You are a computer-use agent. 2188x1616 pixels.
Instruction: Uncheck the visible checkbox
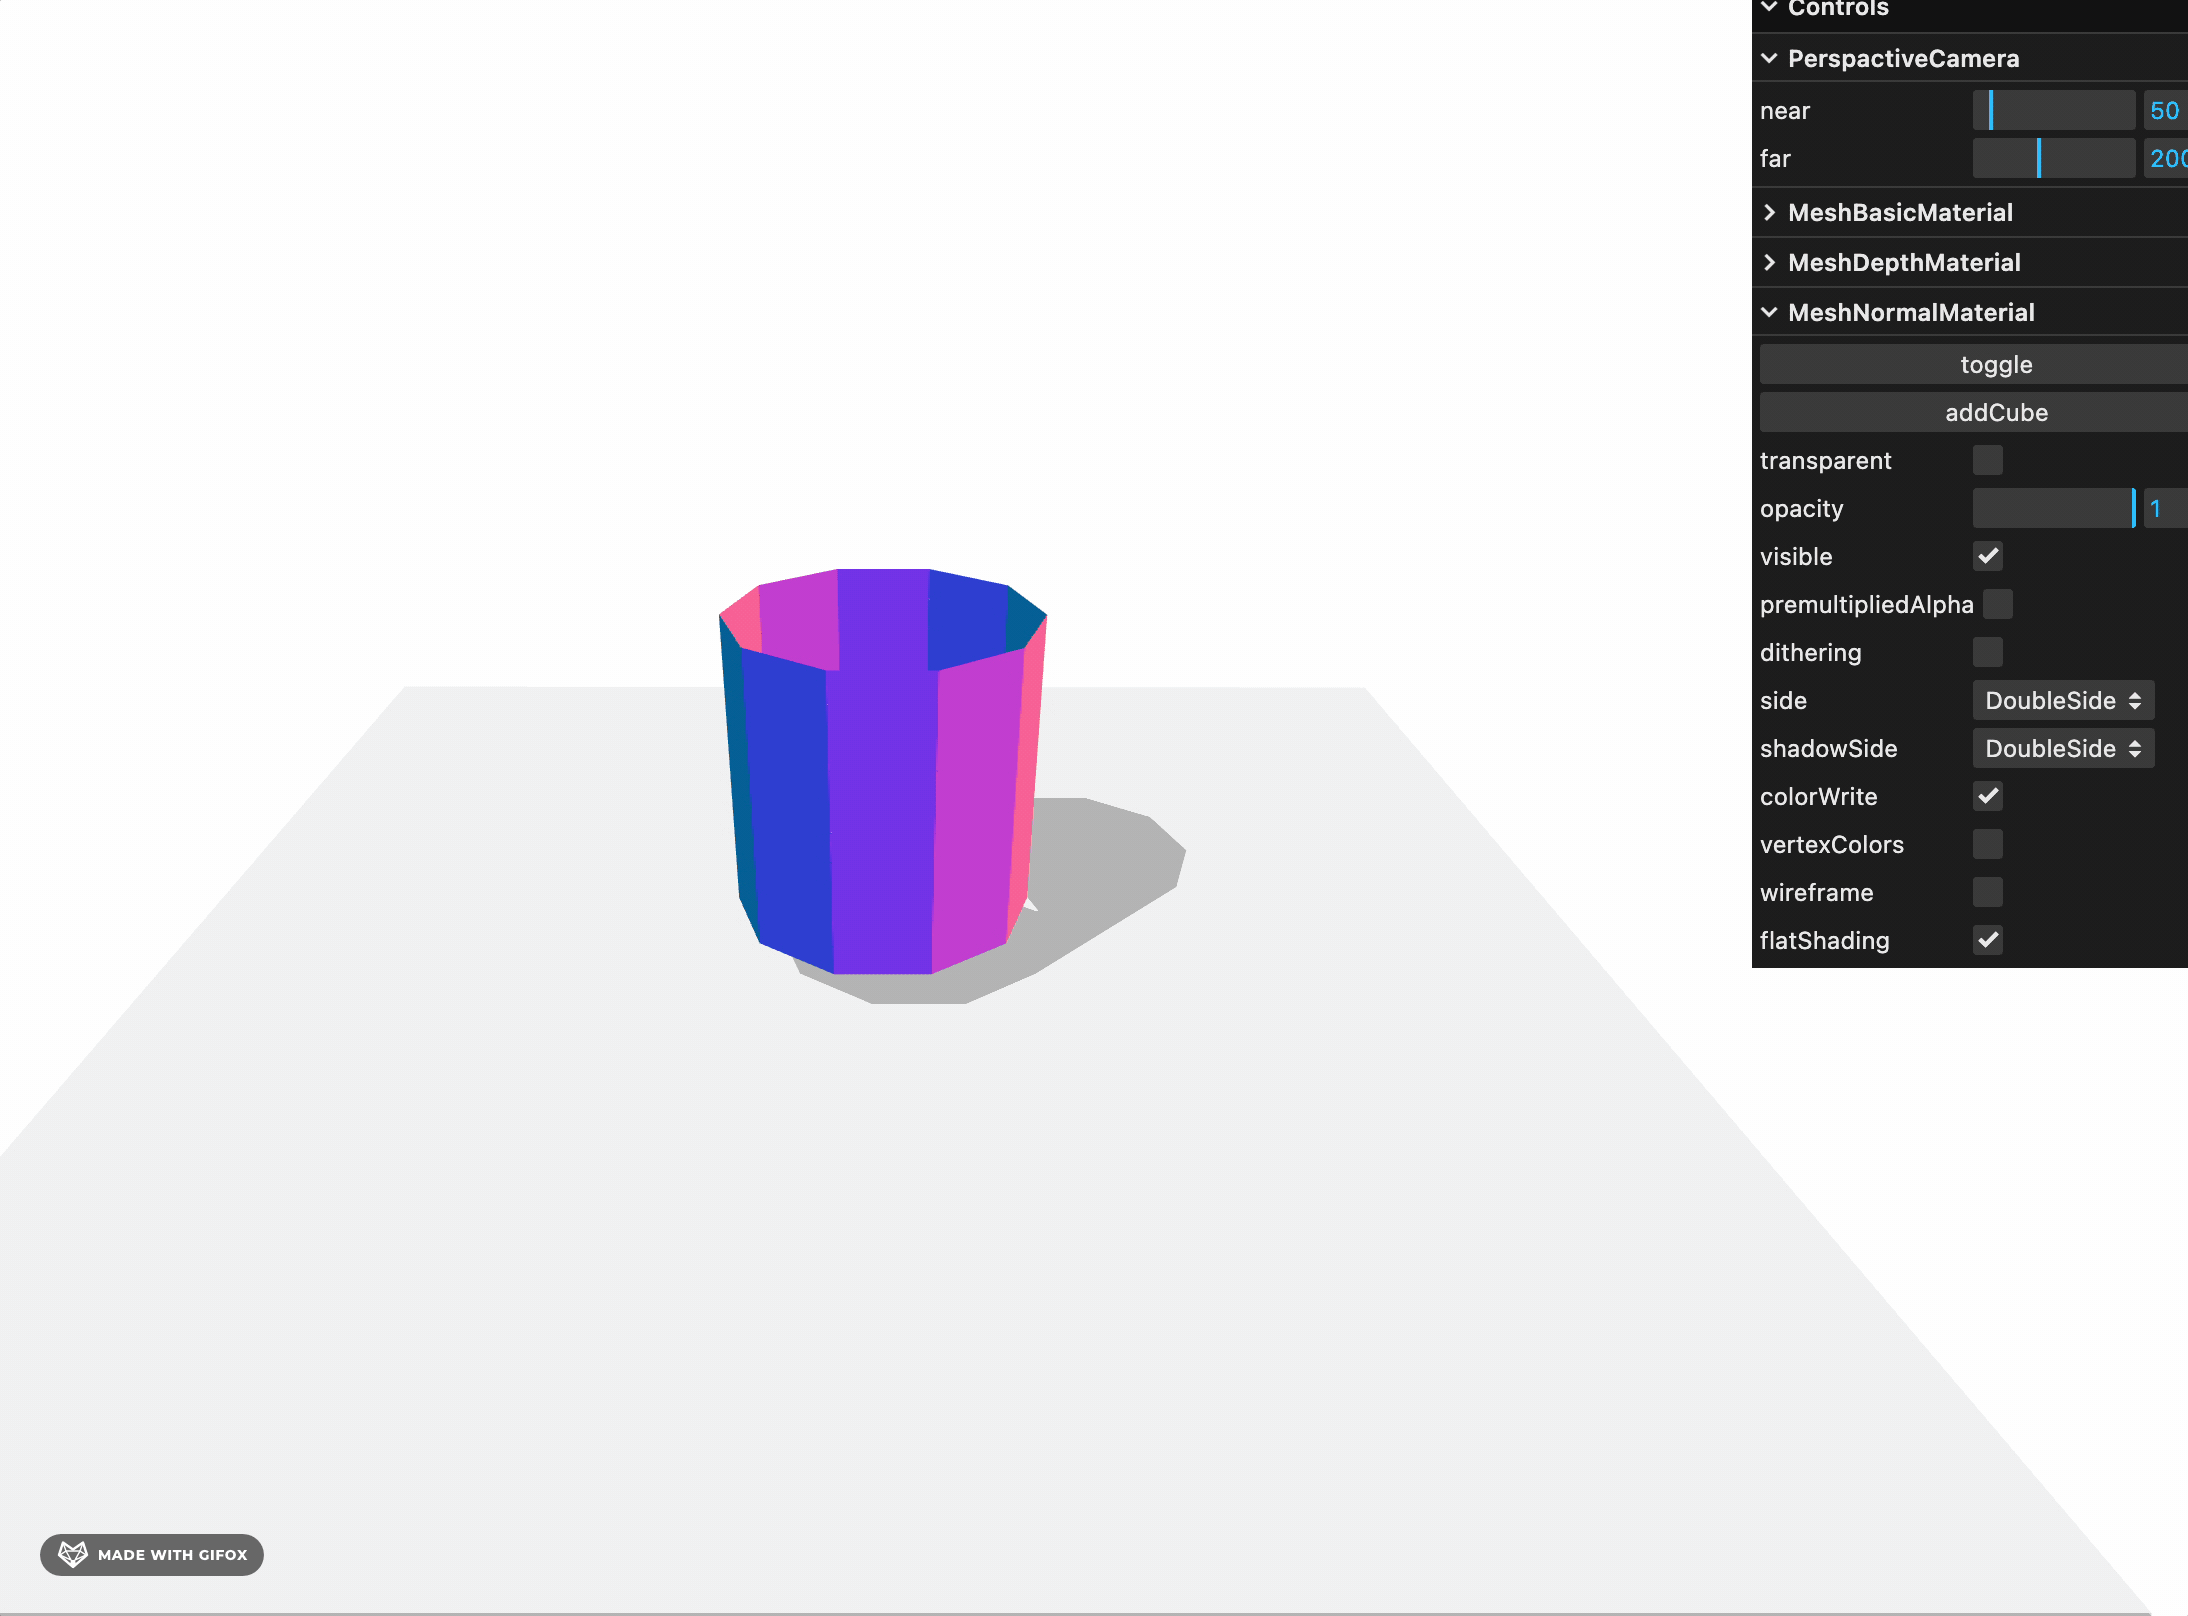(1987, 556)
